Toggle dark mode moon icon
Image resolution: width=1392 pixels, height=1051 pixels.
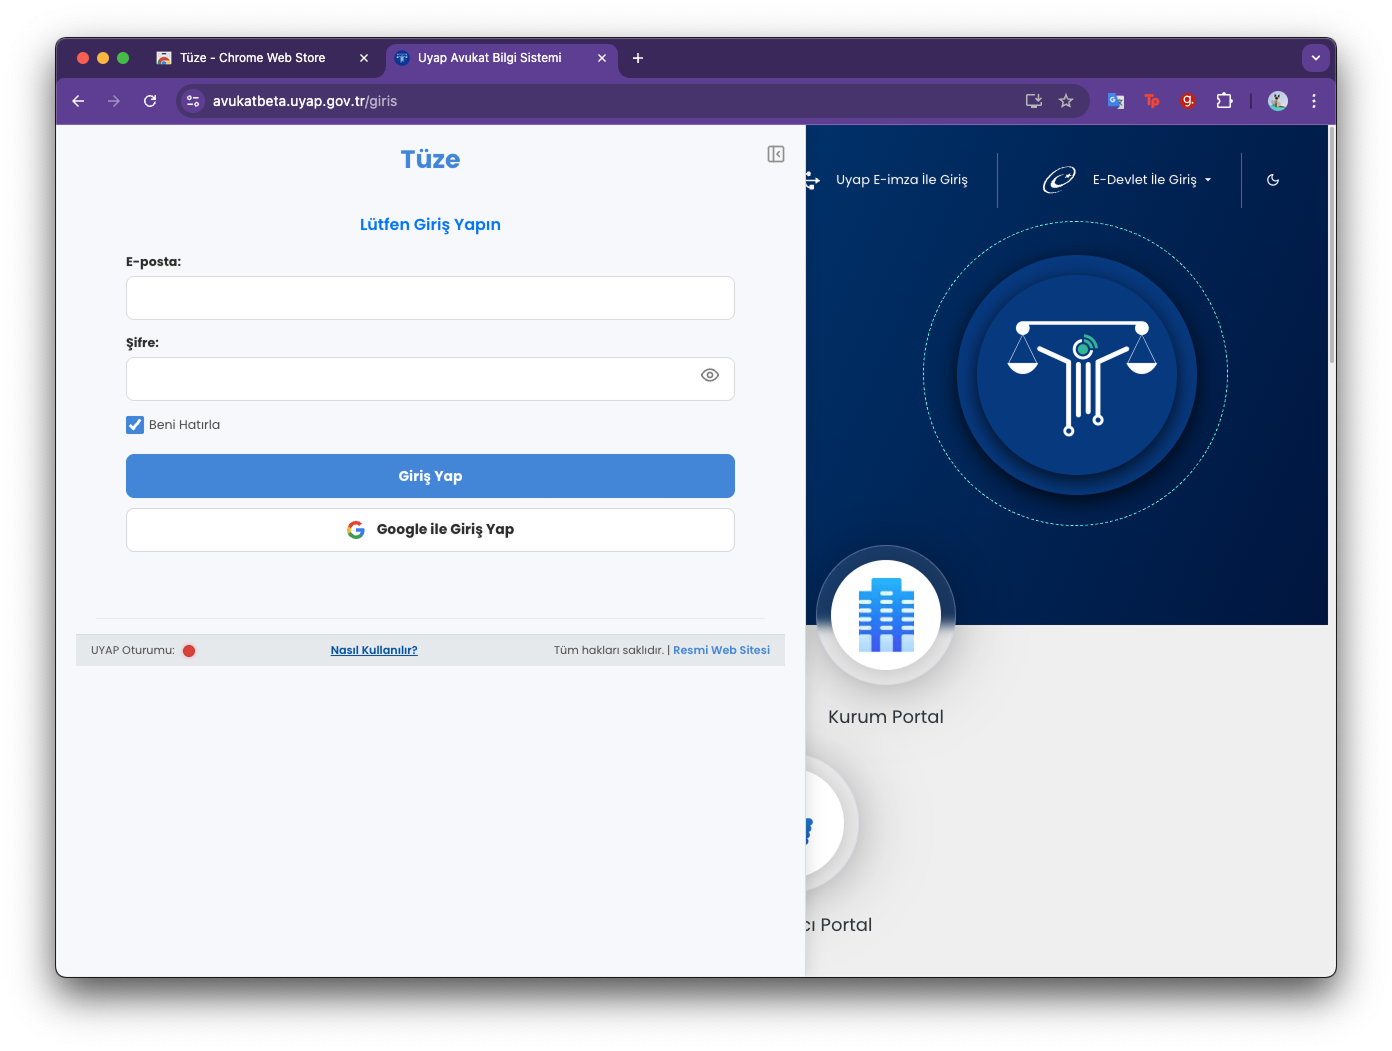coord(1273,180)
